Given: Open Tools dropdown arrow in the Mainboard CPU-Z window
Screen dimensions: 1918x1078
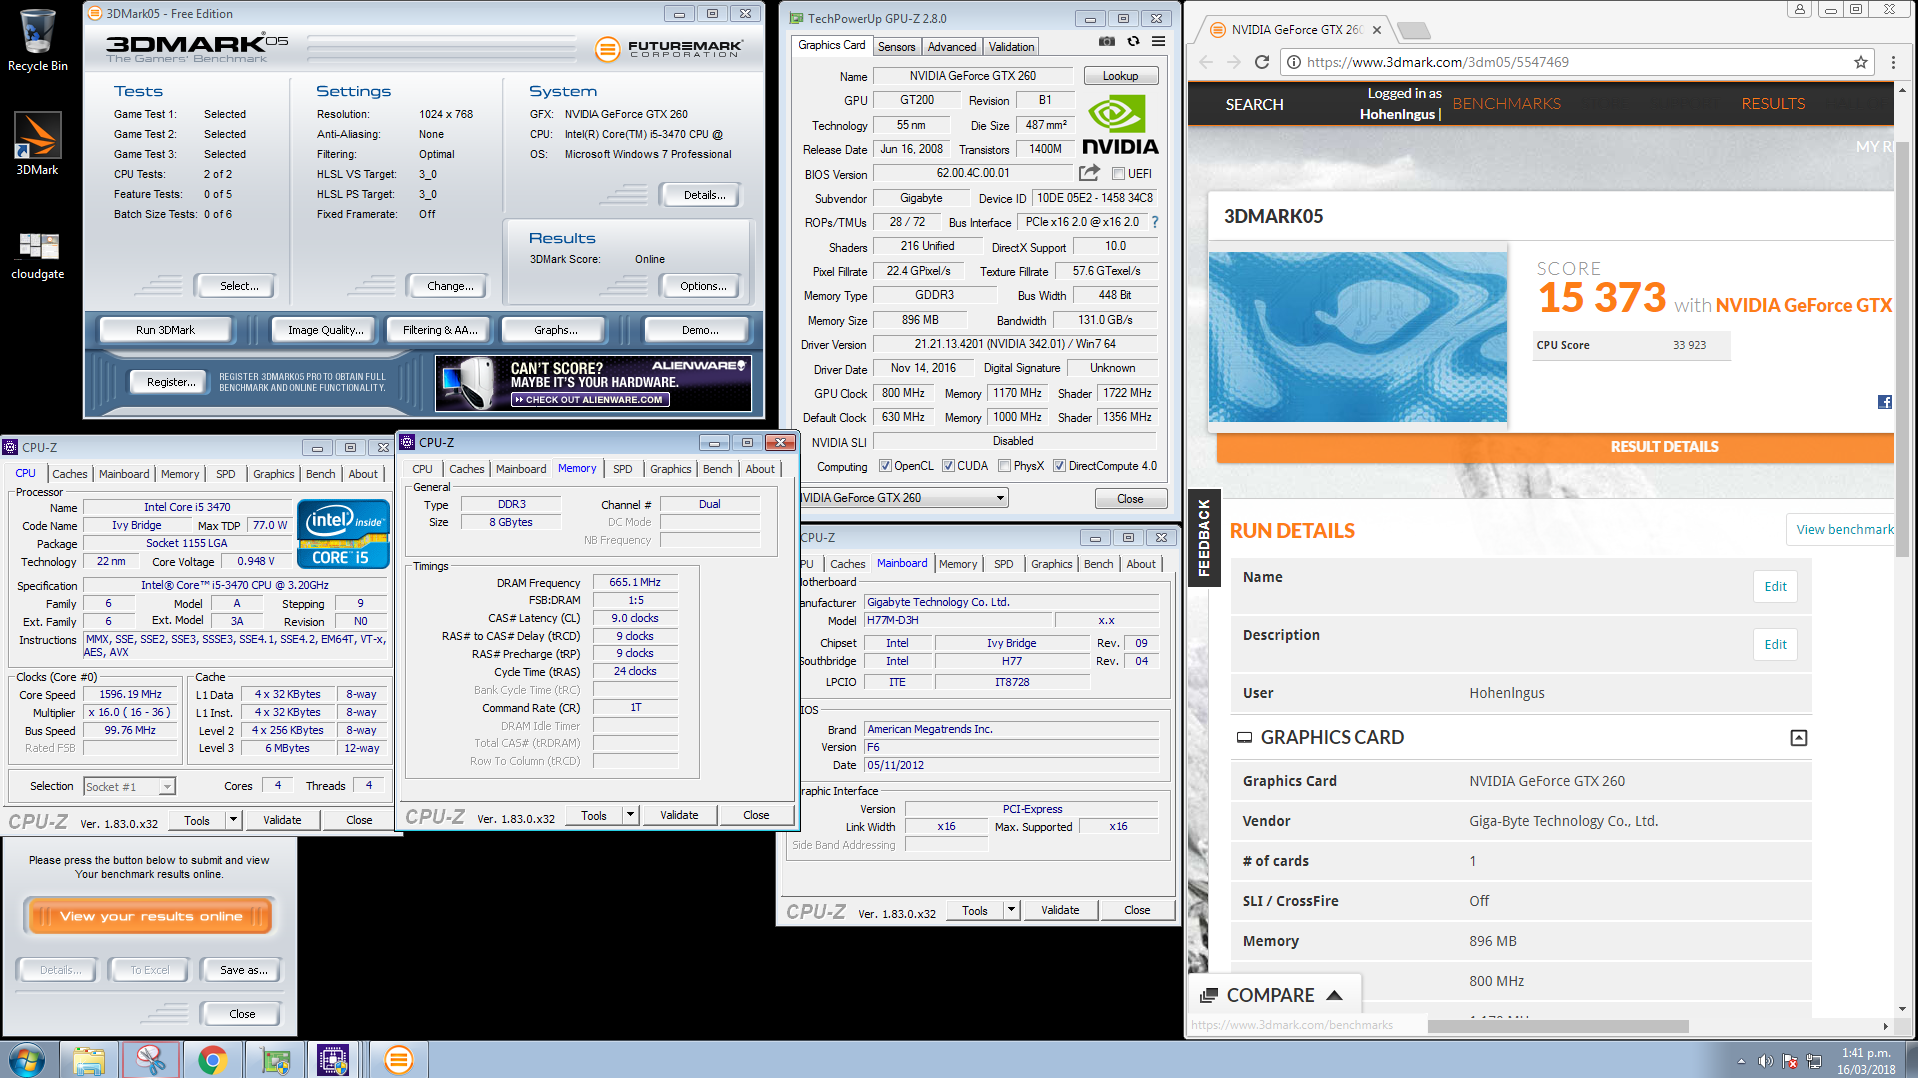Looking at the screenshot, I should (1011, 910).
